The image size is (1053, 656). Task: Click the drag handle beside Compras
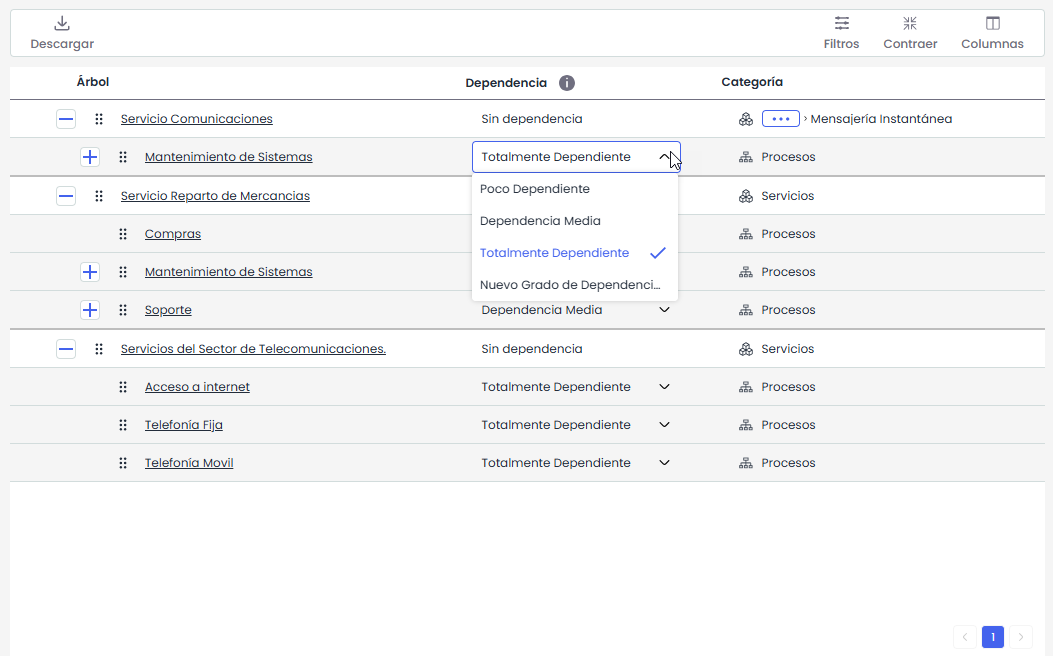[x=123, y=234]
